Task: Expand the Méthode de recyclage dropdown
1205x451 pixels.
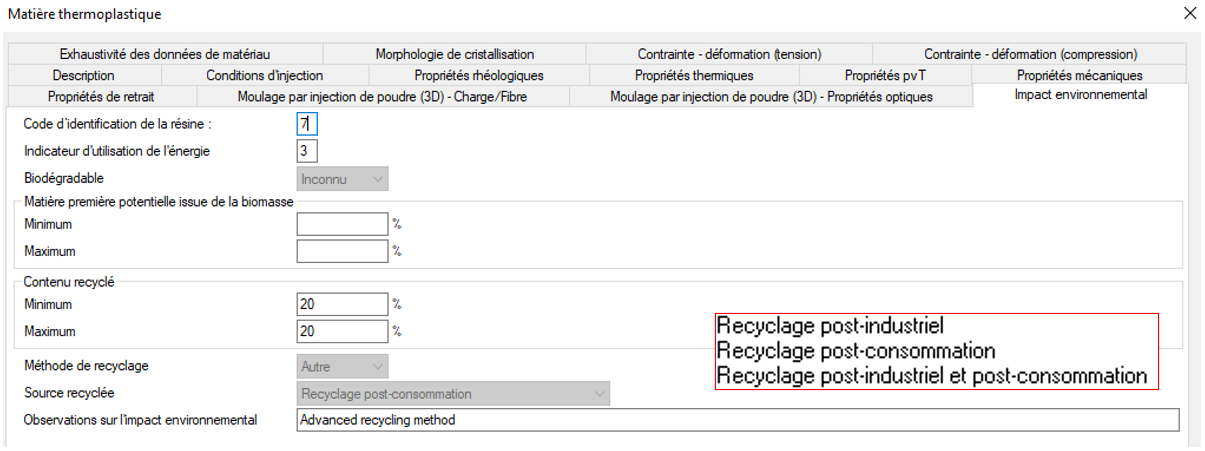Action: [x=343, y=367]
